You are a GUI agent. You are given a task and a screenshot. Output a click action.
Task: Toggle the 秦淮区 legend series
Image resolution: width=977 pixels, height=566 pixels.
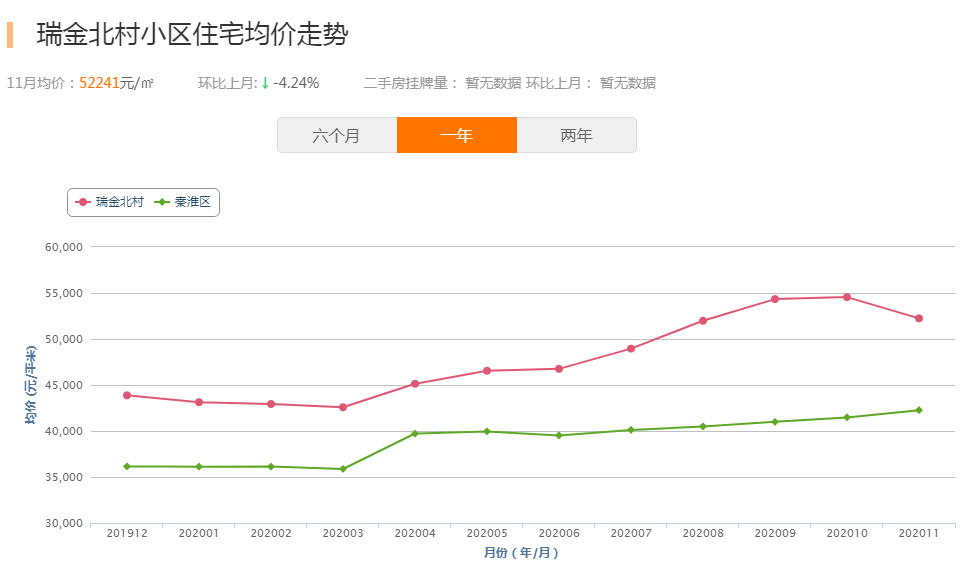pos(183,202)
